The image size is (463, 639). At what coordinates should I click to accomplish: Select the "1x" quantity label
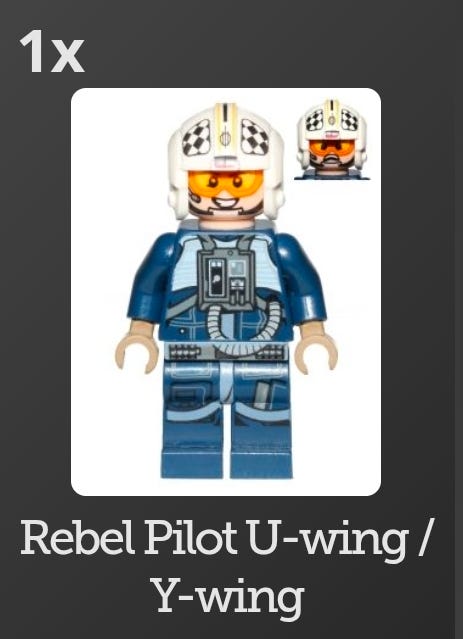click(51, 52)
